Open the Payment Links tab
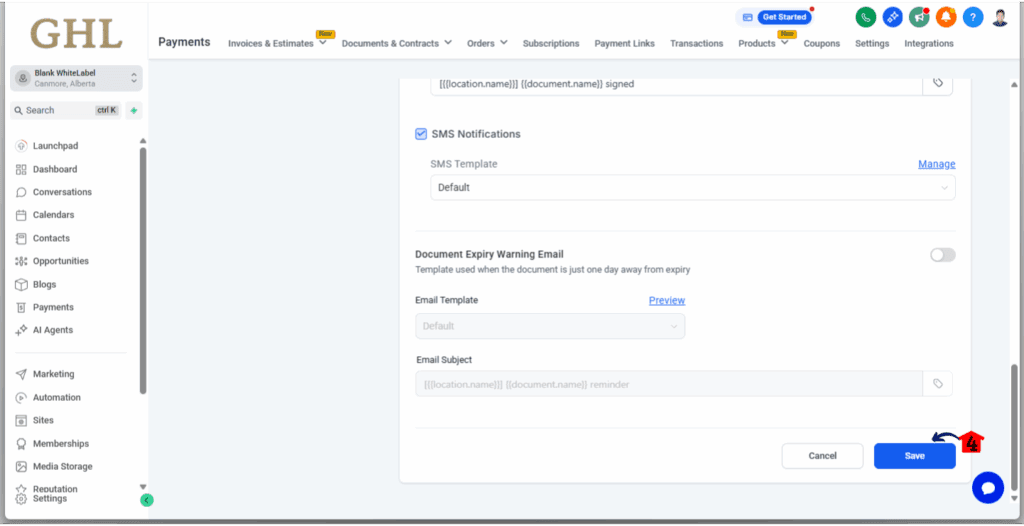The width and height of the screenshot is (1024, 526). point(624,43)
